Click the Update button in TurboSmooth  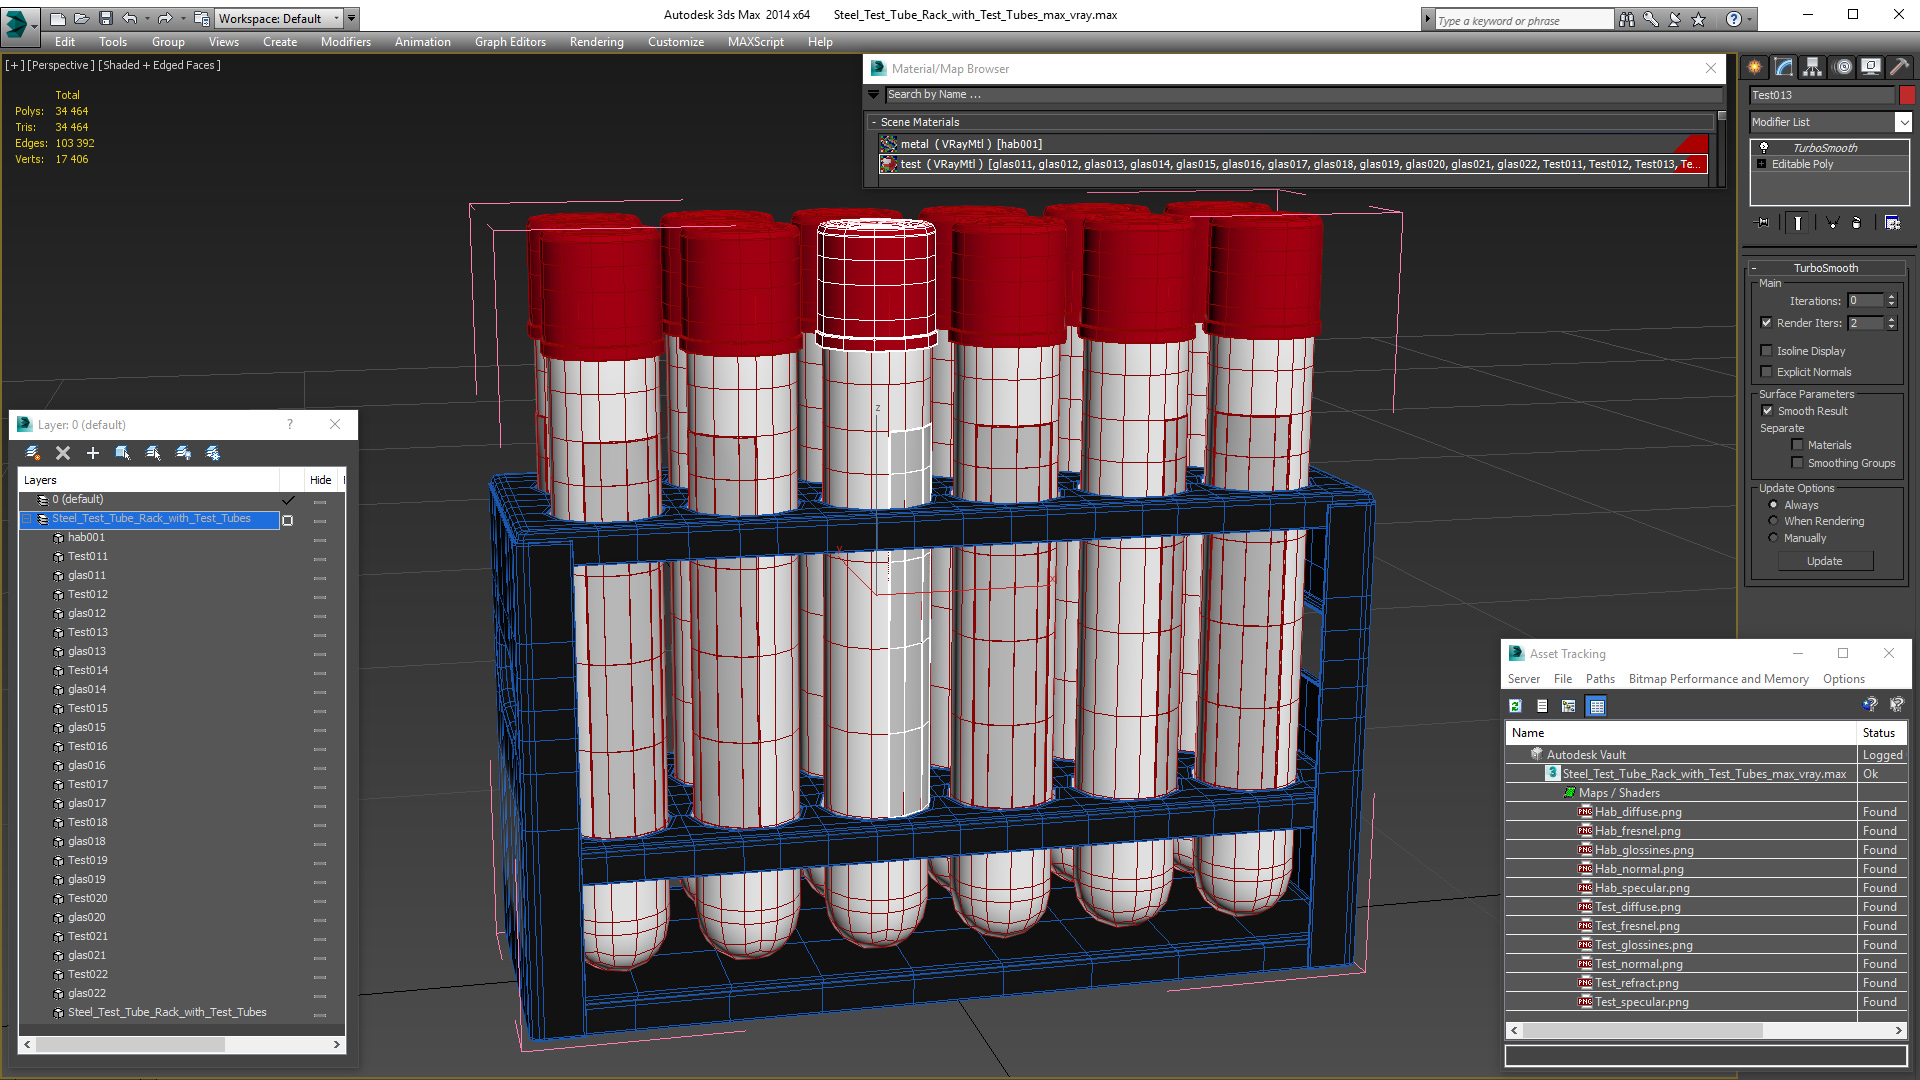(x=1825, y=560)
